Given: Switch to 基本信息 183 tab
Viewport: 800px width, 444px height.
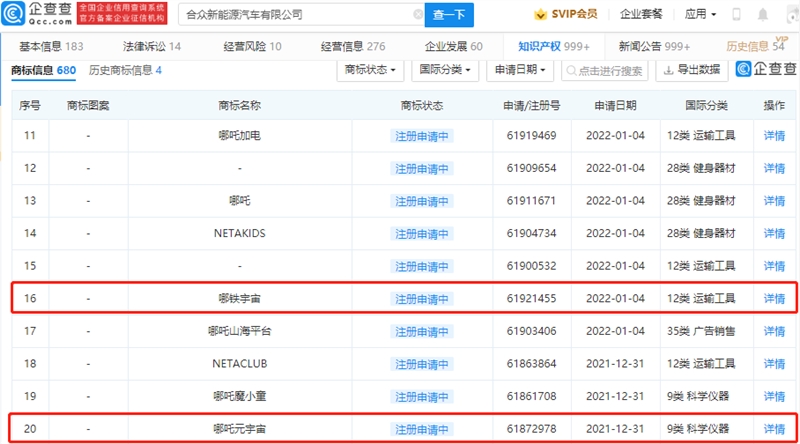Looking at the screenshot, I should pyautogui.click(x=51, y=46).
